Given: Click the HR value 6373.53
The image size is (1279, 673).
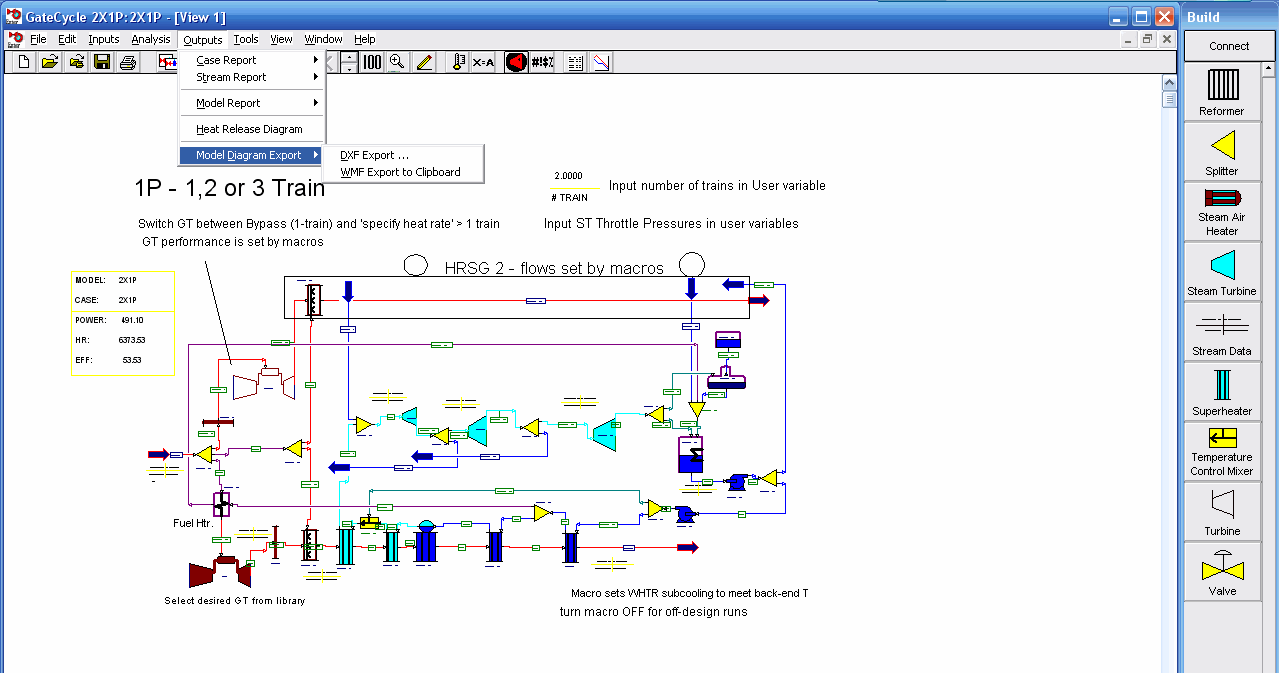Looking at the screenshot, I should pyautogui.click(x=132, y=340).
